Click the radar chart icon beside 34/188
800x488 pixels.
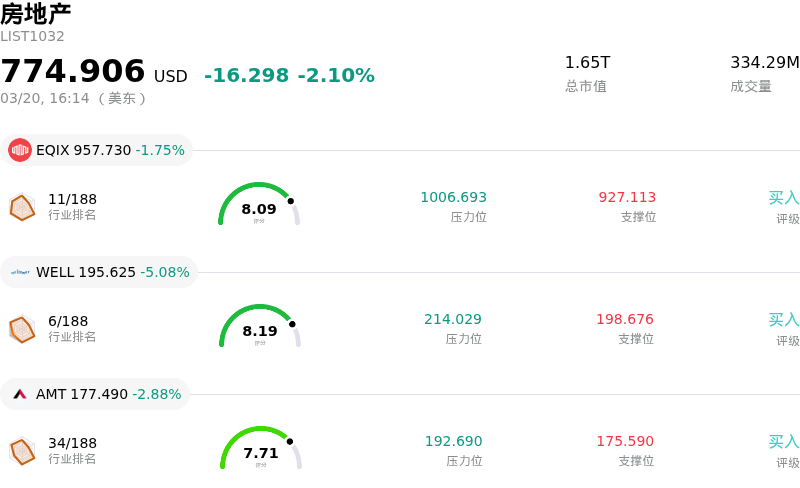point(22,451)
